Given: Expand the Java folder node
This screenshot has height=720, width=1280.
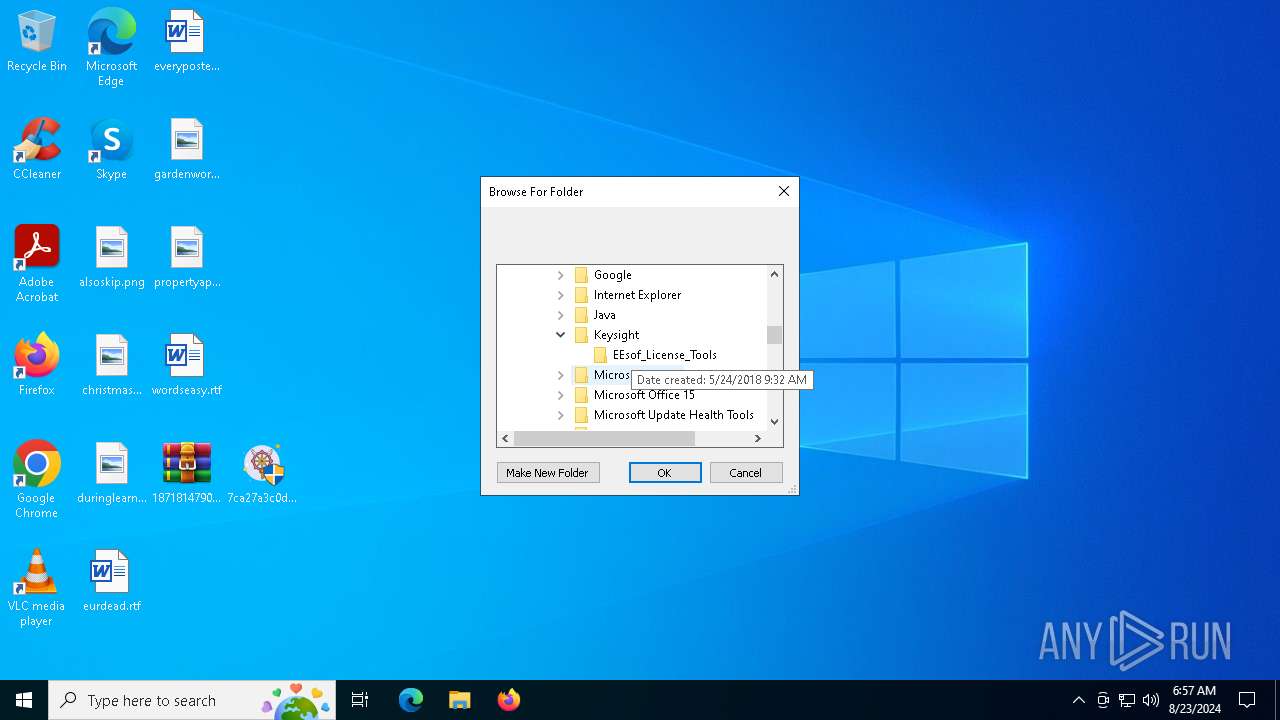Looking at the screenshot, I should click(560, 315).
